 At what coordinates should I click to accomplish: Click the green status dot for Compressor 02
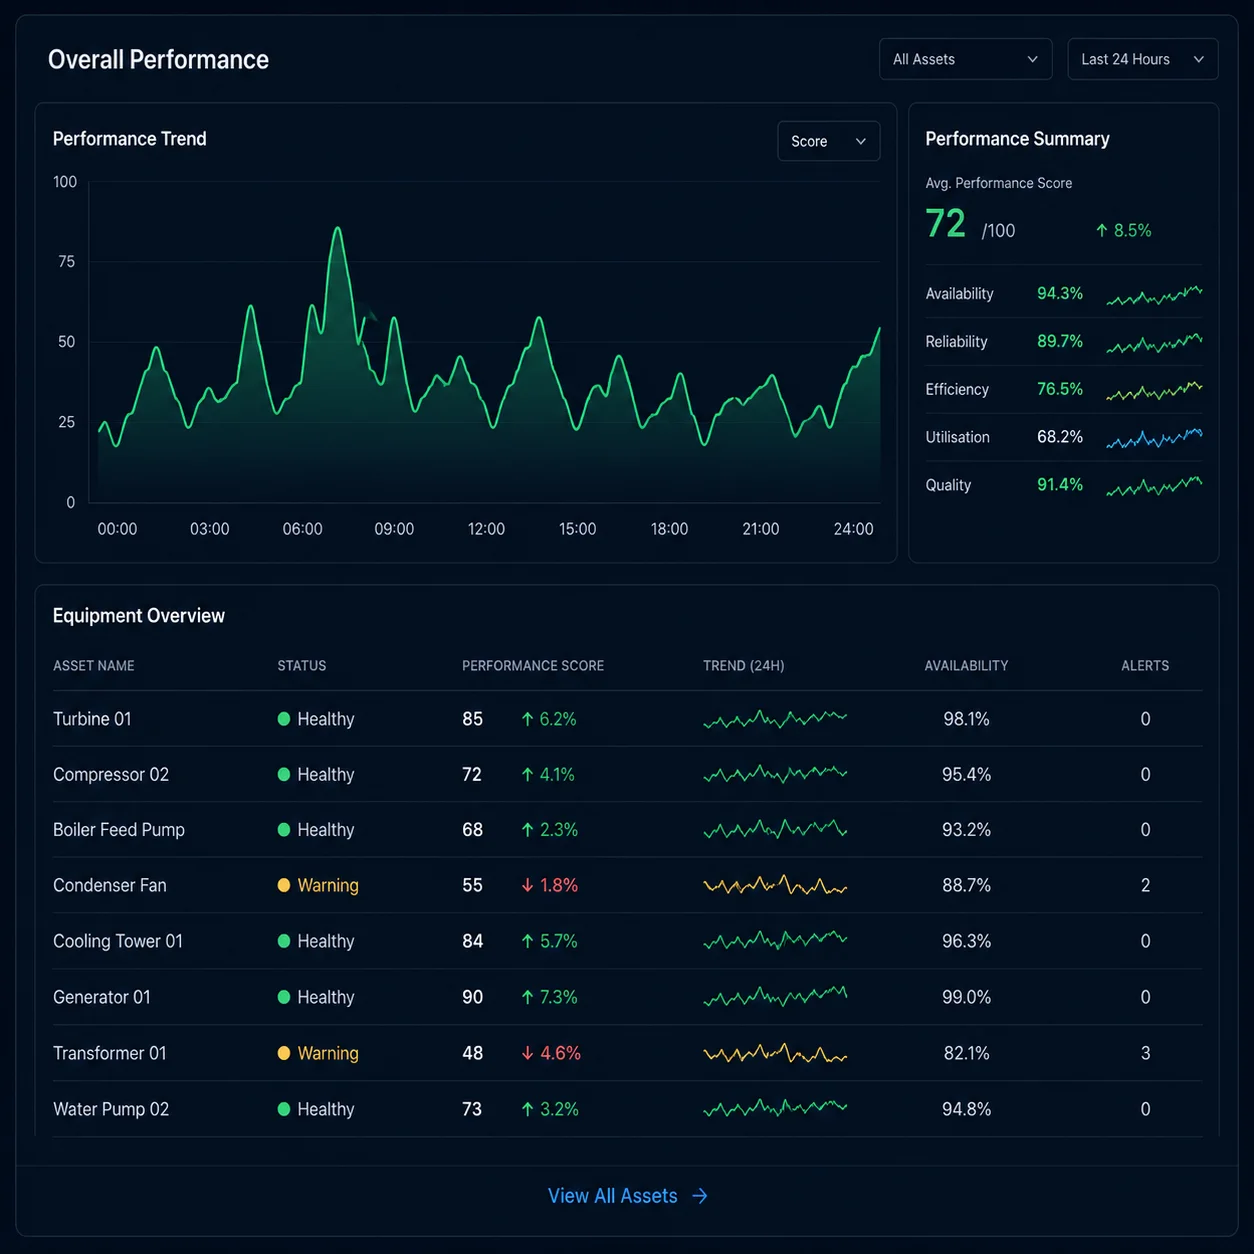284,774
